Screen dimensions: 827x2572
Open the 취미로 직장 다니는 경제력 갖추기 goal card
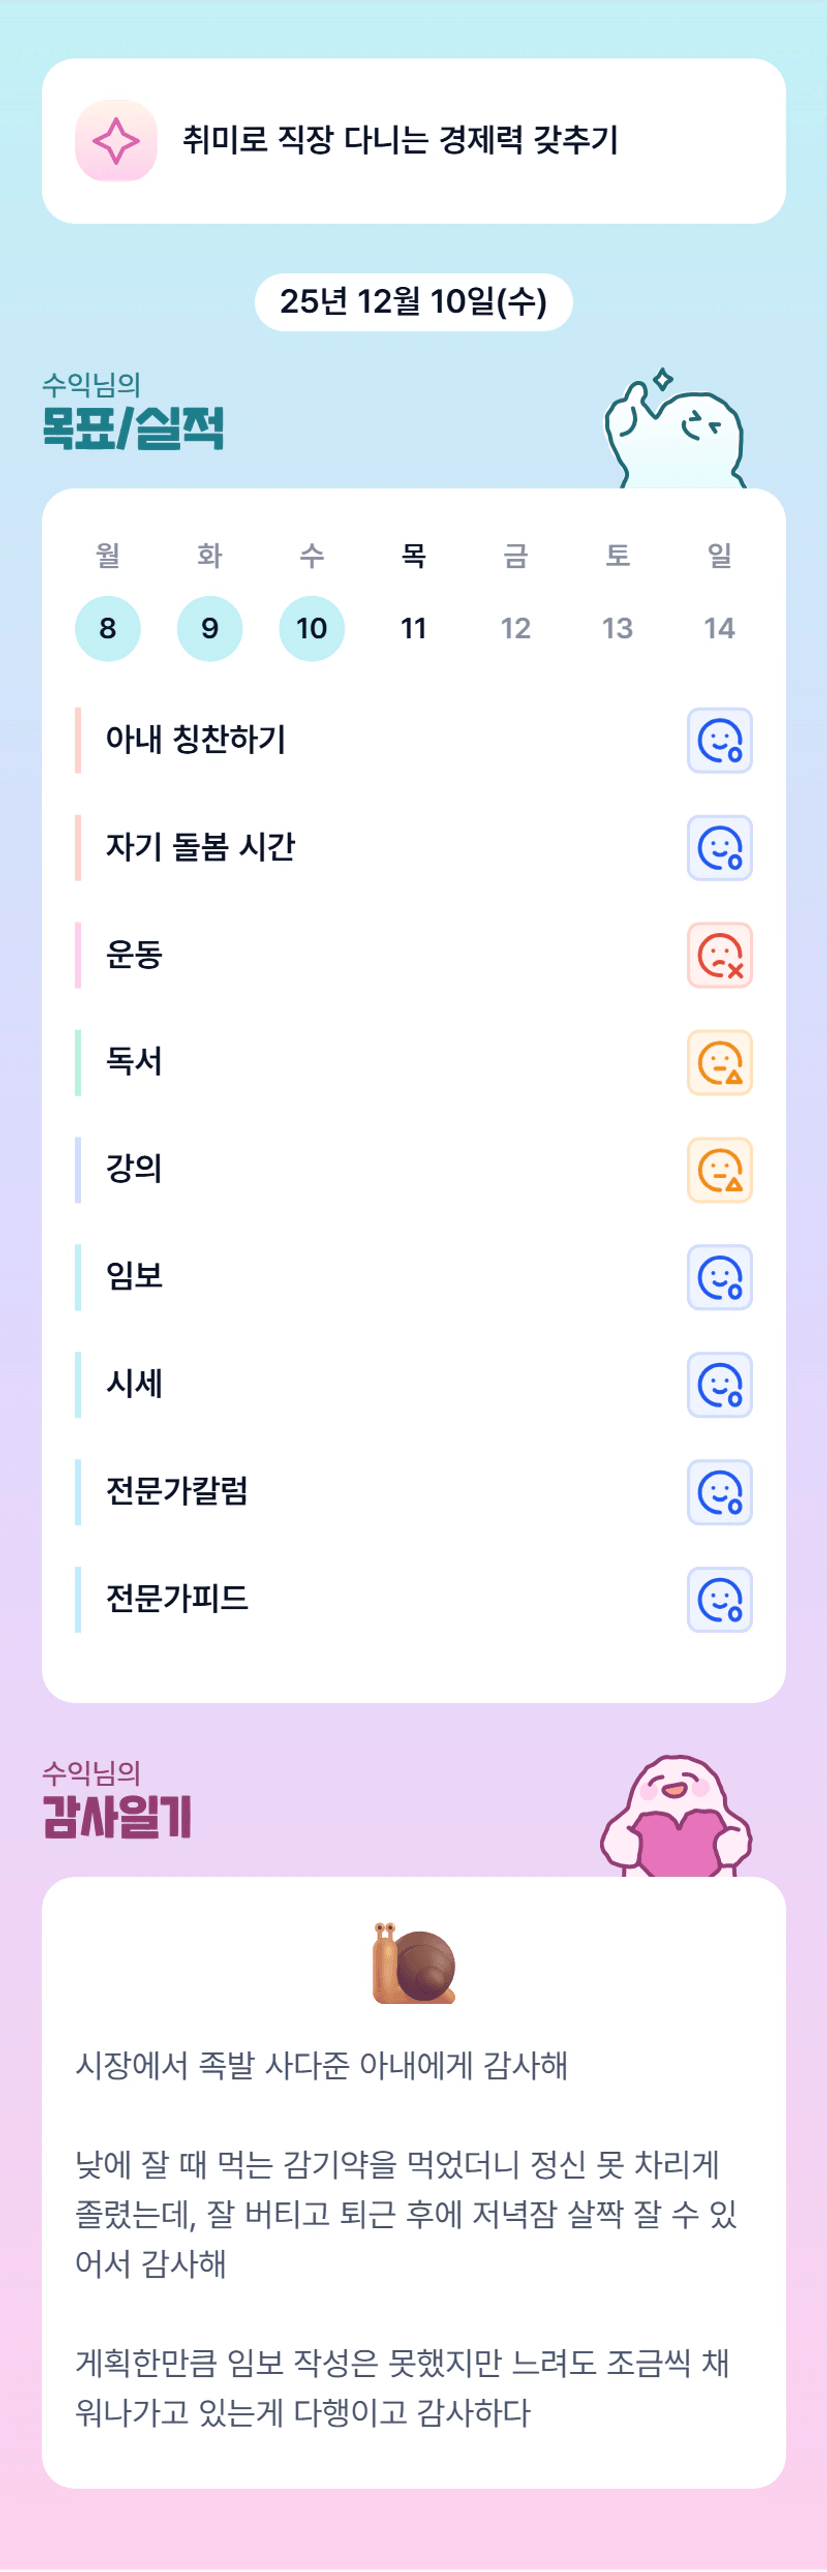[400, 141]
